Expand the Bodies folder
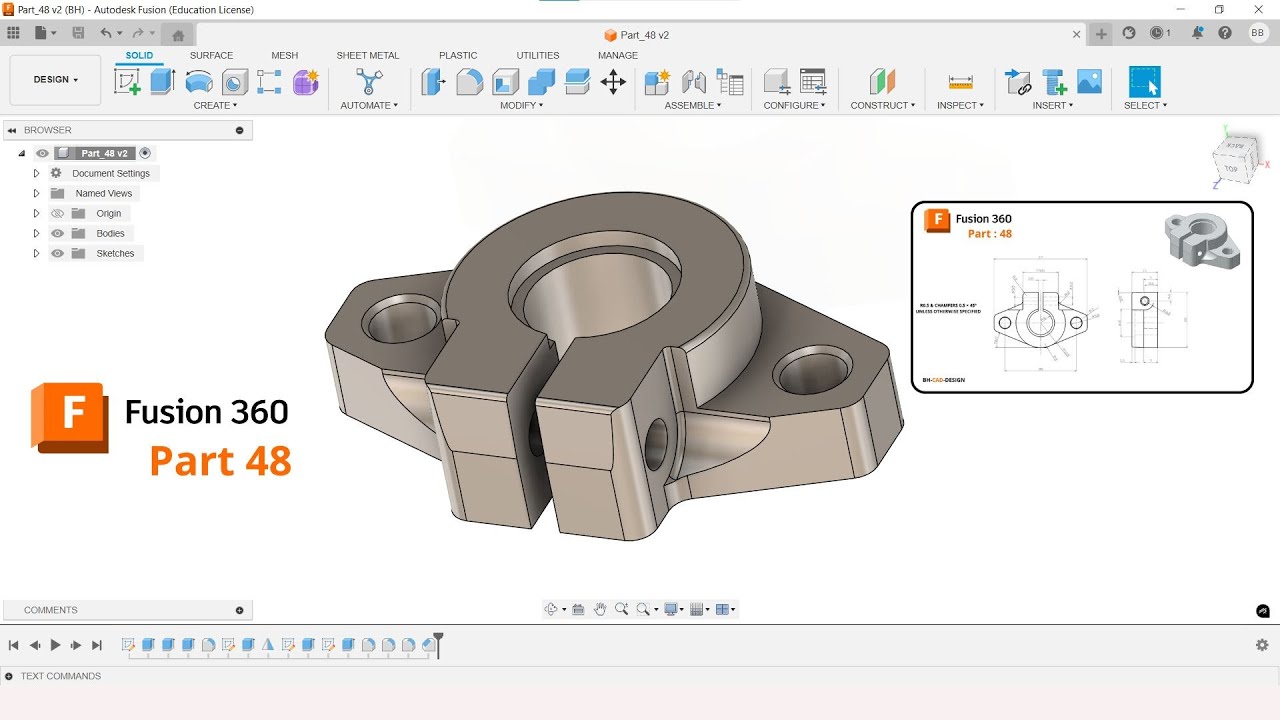Viewport: 1280px width, 720px height. pyautogui.click(x=36, y=233)
